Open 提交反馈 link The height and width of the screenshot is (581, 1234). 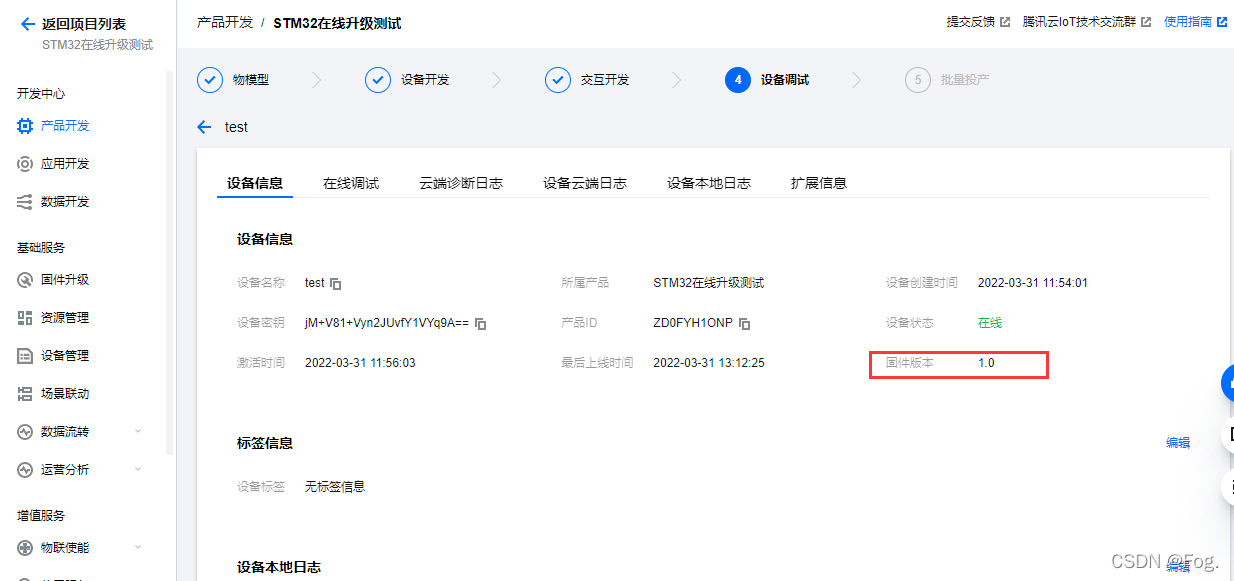[978, 22]
